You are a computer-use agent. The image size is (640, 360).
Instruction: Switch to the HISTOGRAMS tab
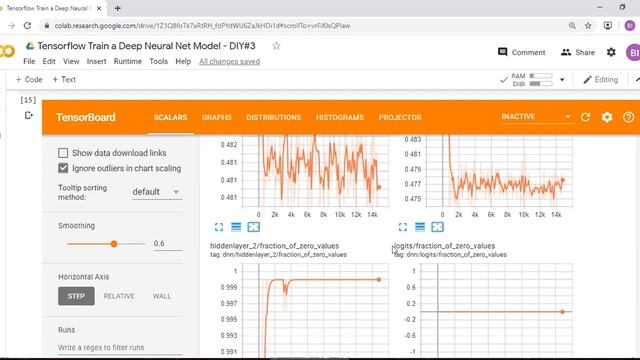(x=340, y=117)
